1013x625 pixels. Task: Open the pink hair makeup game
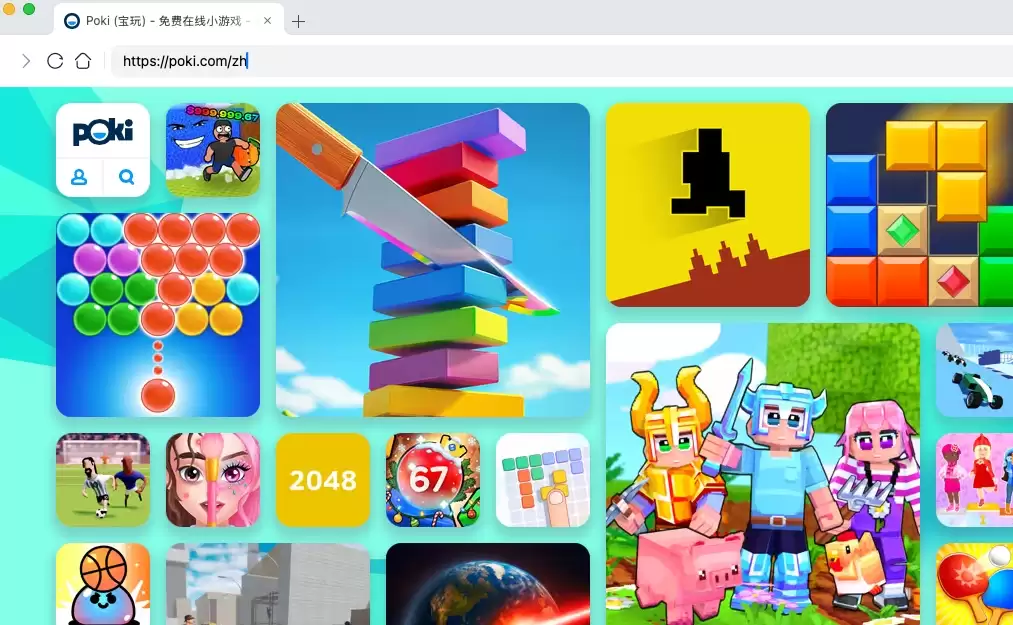(x=213, y=480)
